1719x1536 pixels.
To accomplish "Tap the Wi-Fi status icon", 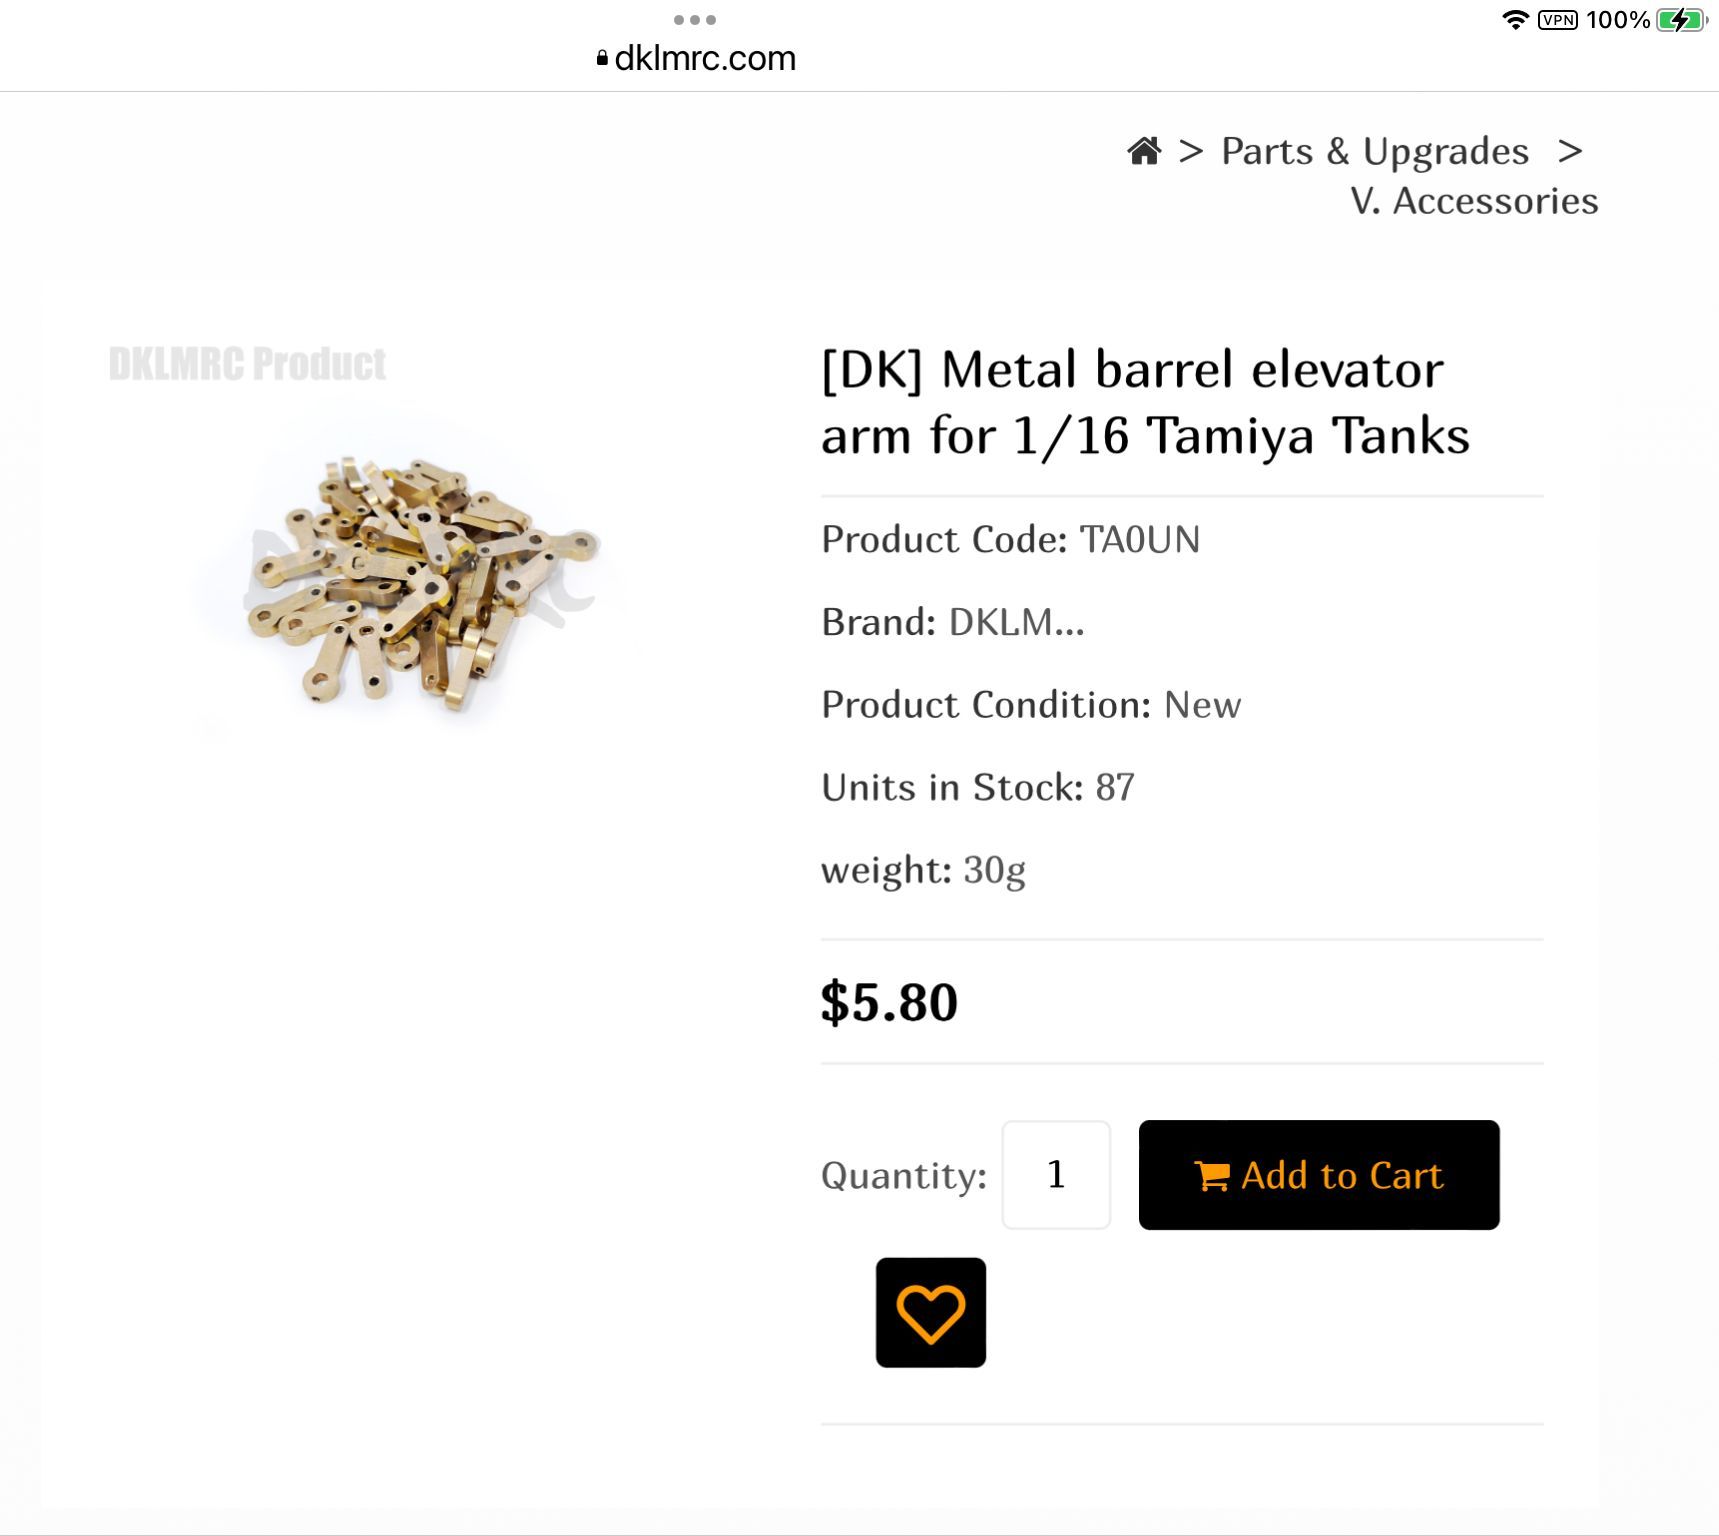I will click(1516, 20).
